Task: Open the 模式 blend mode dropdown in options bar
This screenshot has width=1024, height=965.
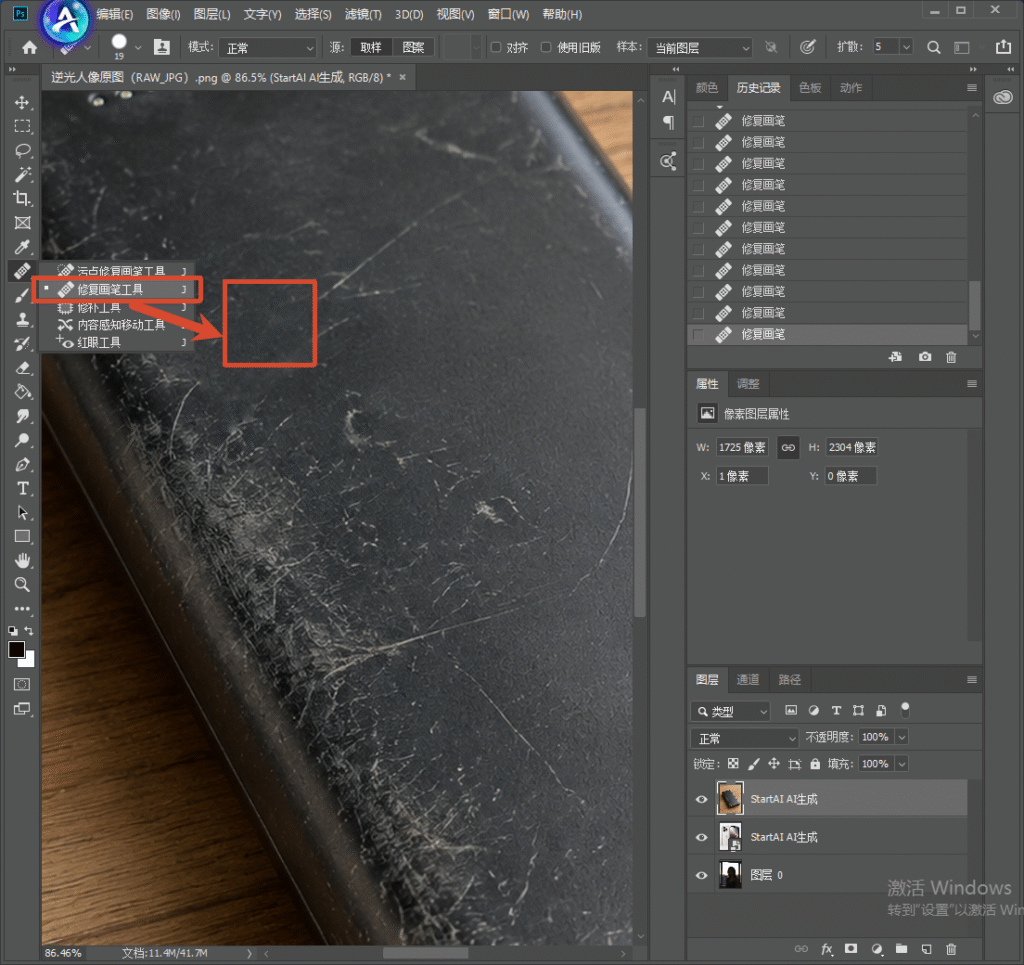Action: coord(268,48)
